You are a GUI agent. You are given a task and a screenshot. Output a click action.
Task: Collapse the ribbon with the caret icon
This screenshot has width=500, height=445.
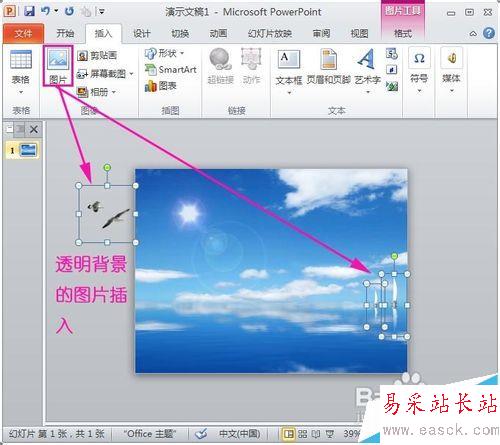click(473, 33)
